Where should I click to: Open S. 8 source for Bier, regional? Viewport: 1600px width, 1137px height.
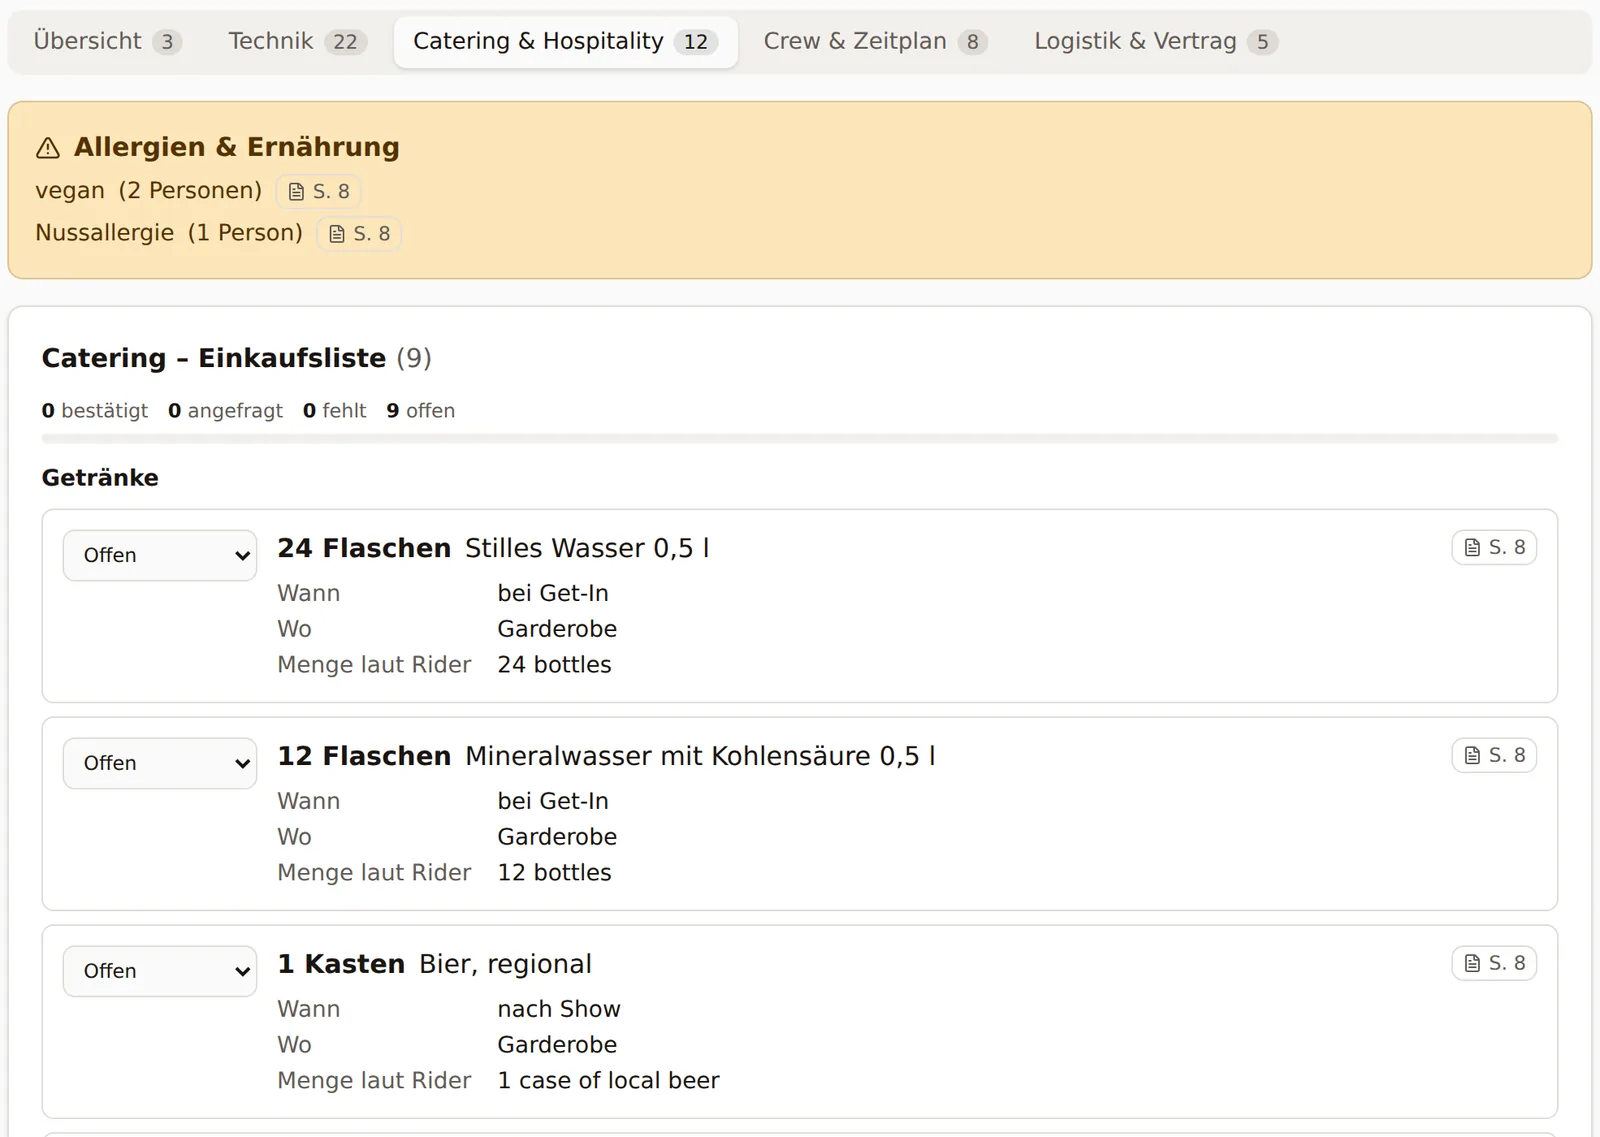1494,963
